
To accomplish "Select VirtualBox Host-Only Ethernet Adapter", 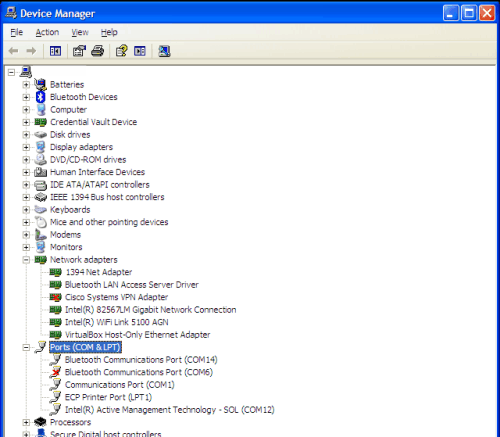I will pos(137,335).
